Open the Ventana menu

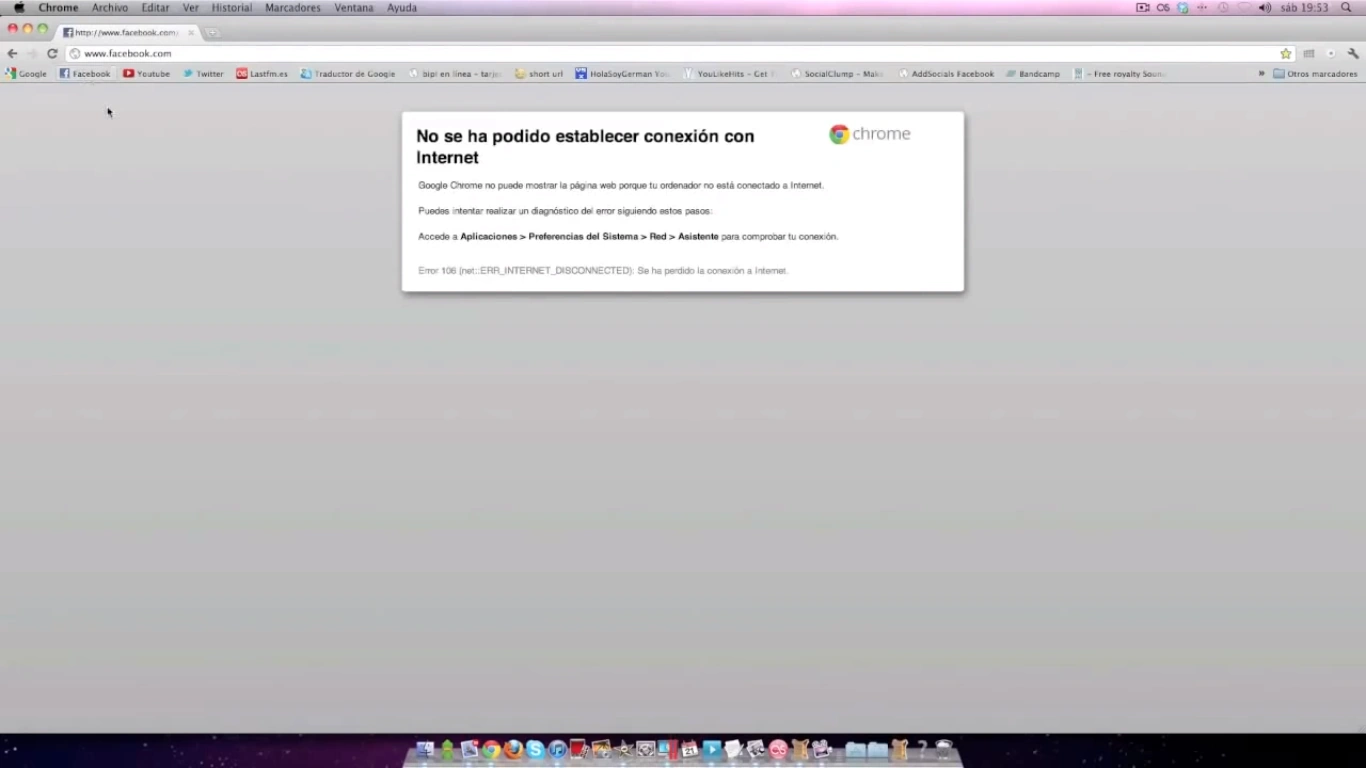354,7
